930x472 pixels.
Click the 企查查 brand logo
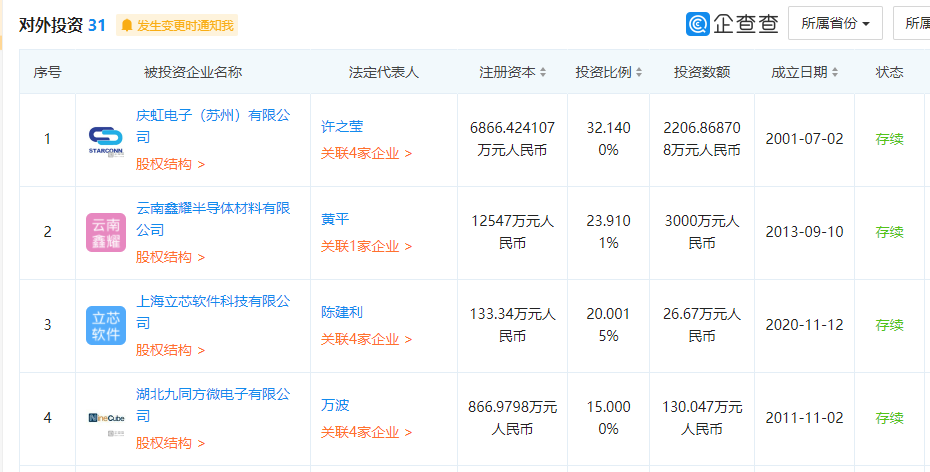[x=732, y=24]
